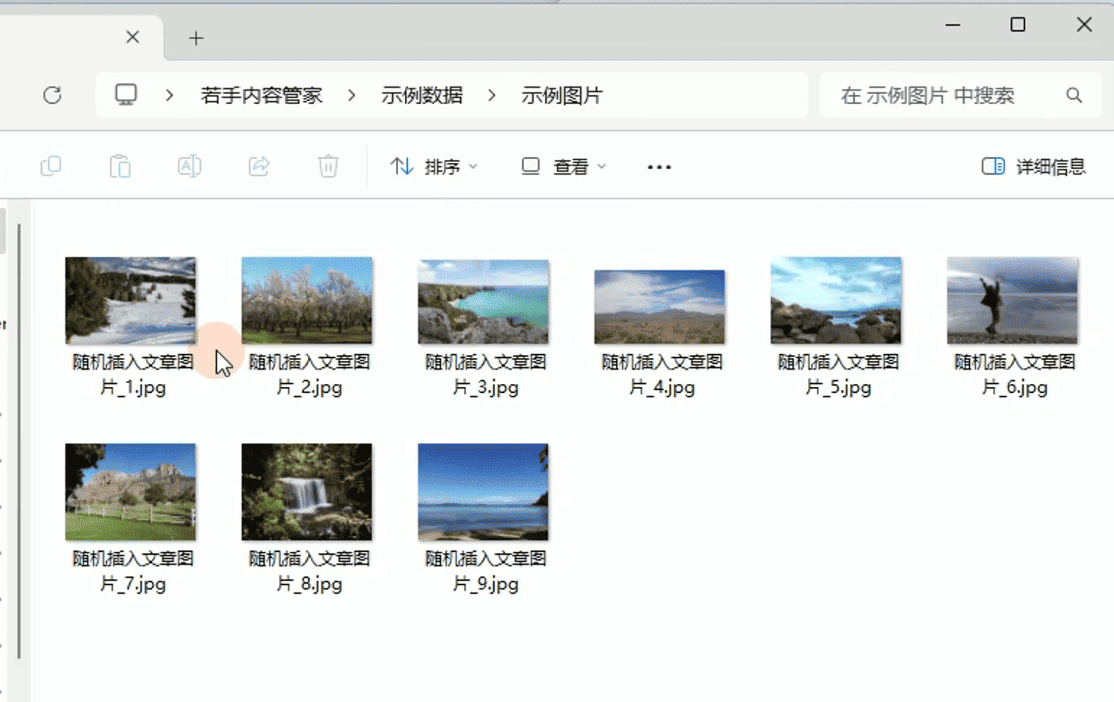Click the Share icon in toolbar
Screen dimensions: 1114x702
[259, 166]
